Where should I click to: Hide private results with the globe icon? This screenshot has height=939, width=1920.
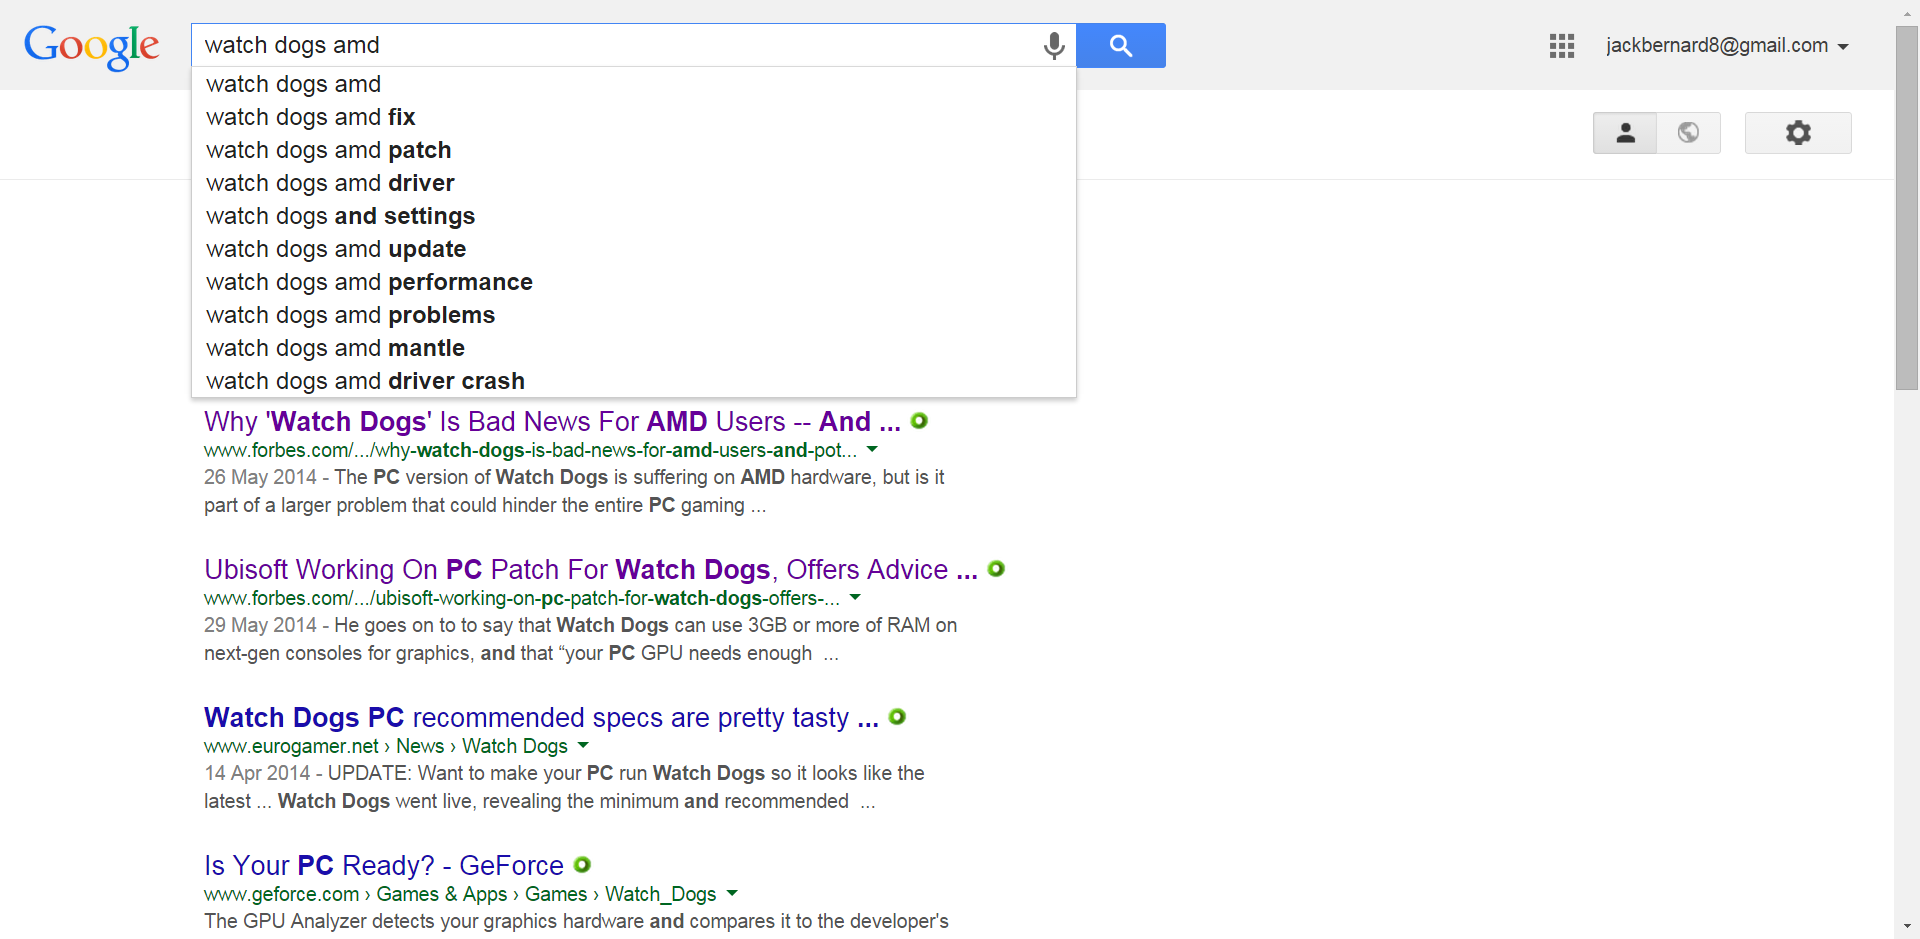click(1689, 133)
